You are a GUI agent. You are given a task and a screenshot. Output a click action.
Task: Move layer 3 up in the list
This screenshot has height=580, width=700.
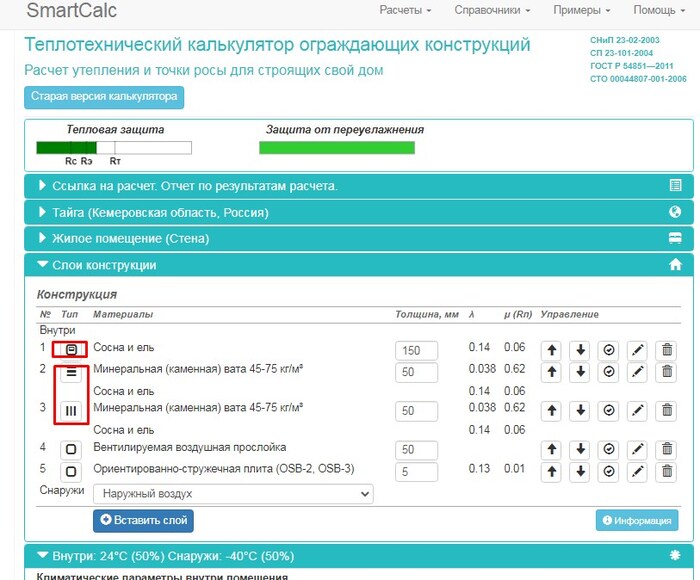551,411
